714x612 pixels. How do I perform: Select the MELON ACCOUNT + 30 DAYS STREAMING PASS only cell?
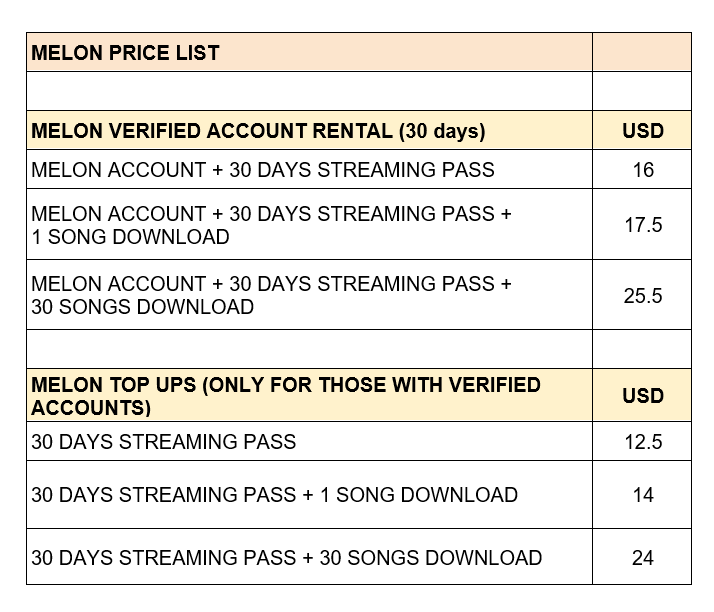pyautogui.click(x=309, y=170)
